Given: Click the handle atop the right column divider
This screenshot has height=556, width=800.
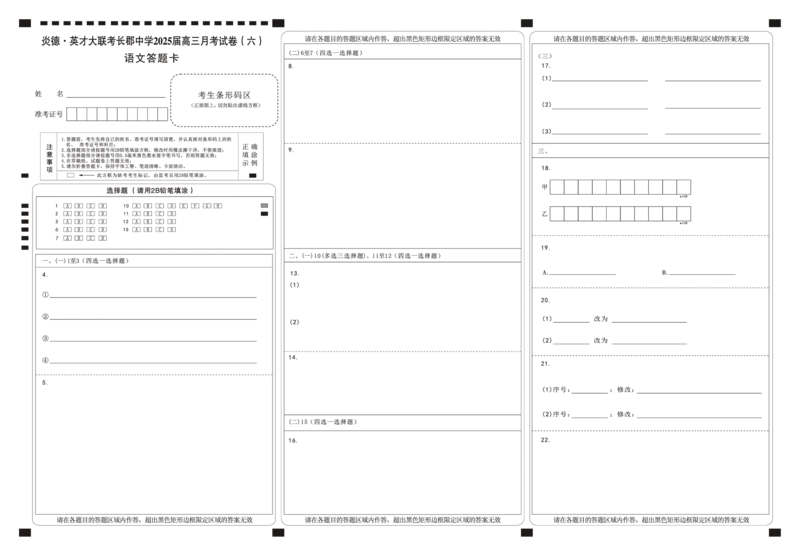Looking at the screenshot, I should click(x=528, y=22).
